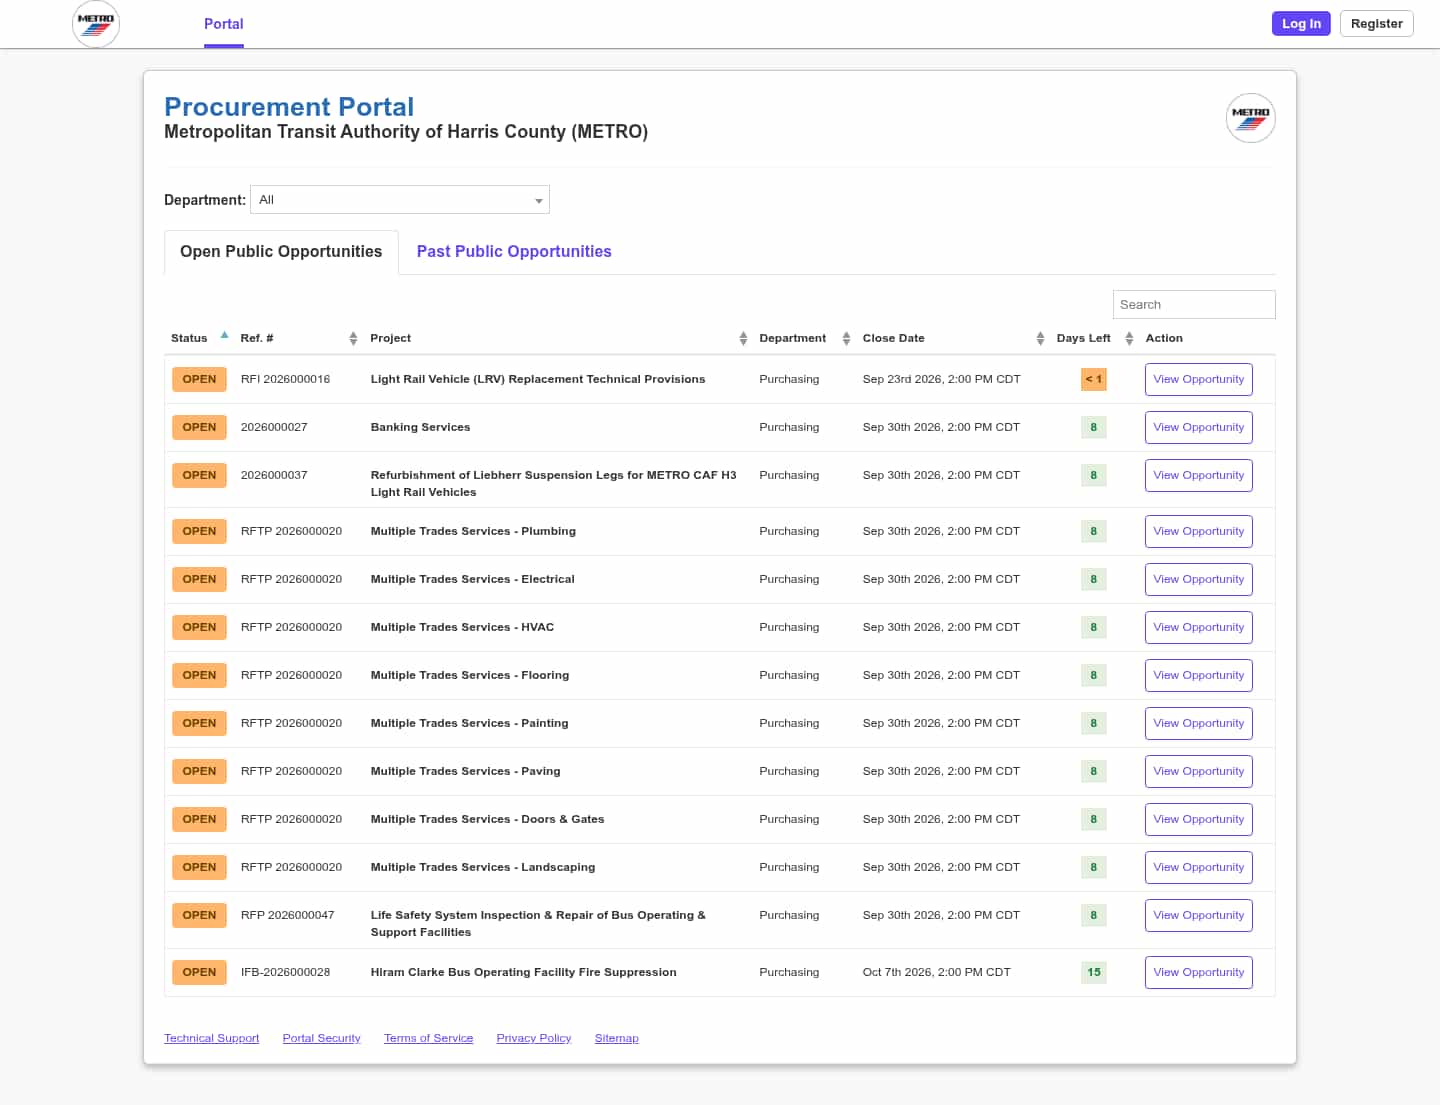Click the Register button

point(1377,24)
